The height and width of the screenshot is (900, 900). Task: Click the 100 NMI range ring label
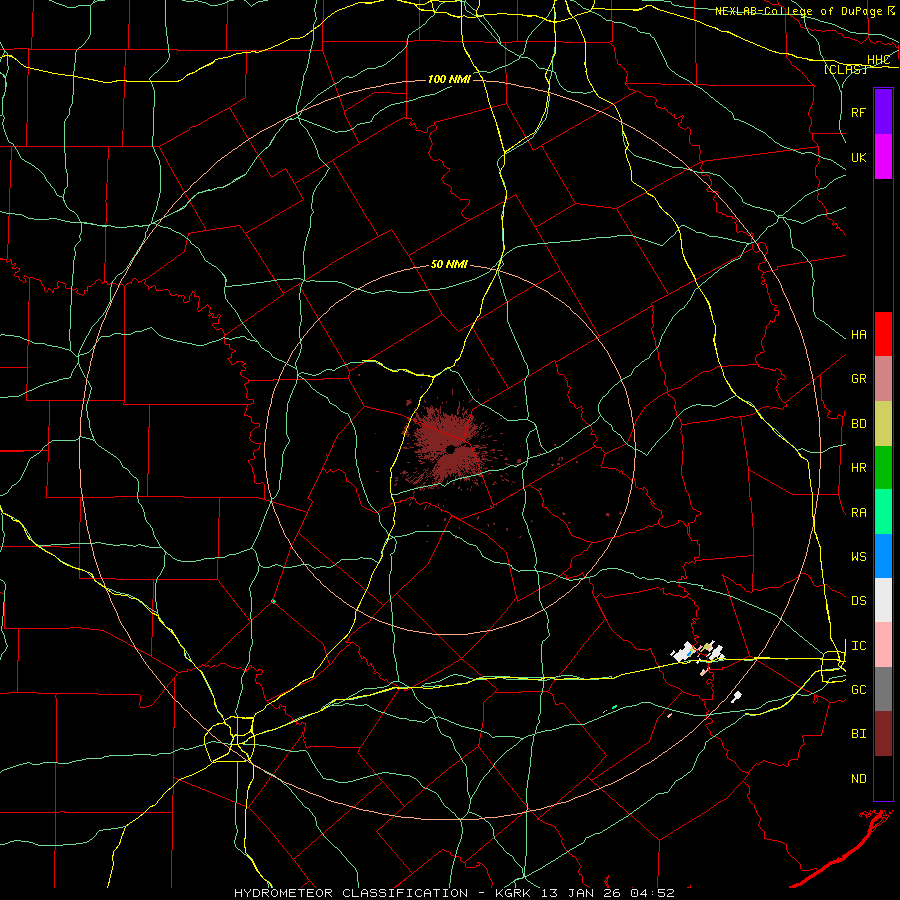coord(449,79)
